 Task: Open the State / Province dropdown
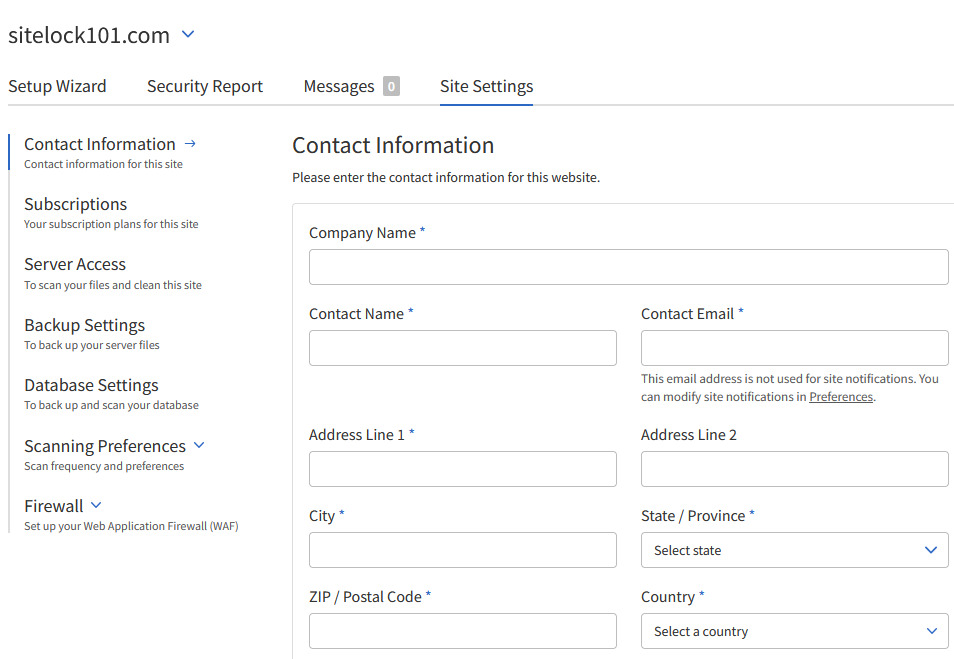794,550
